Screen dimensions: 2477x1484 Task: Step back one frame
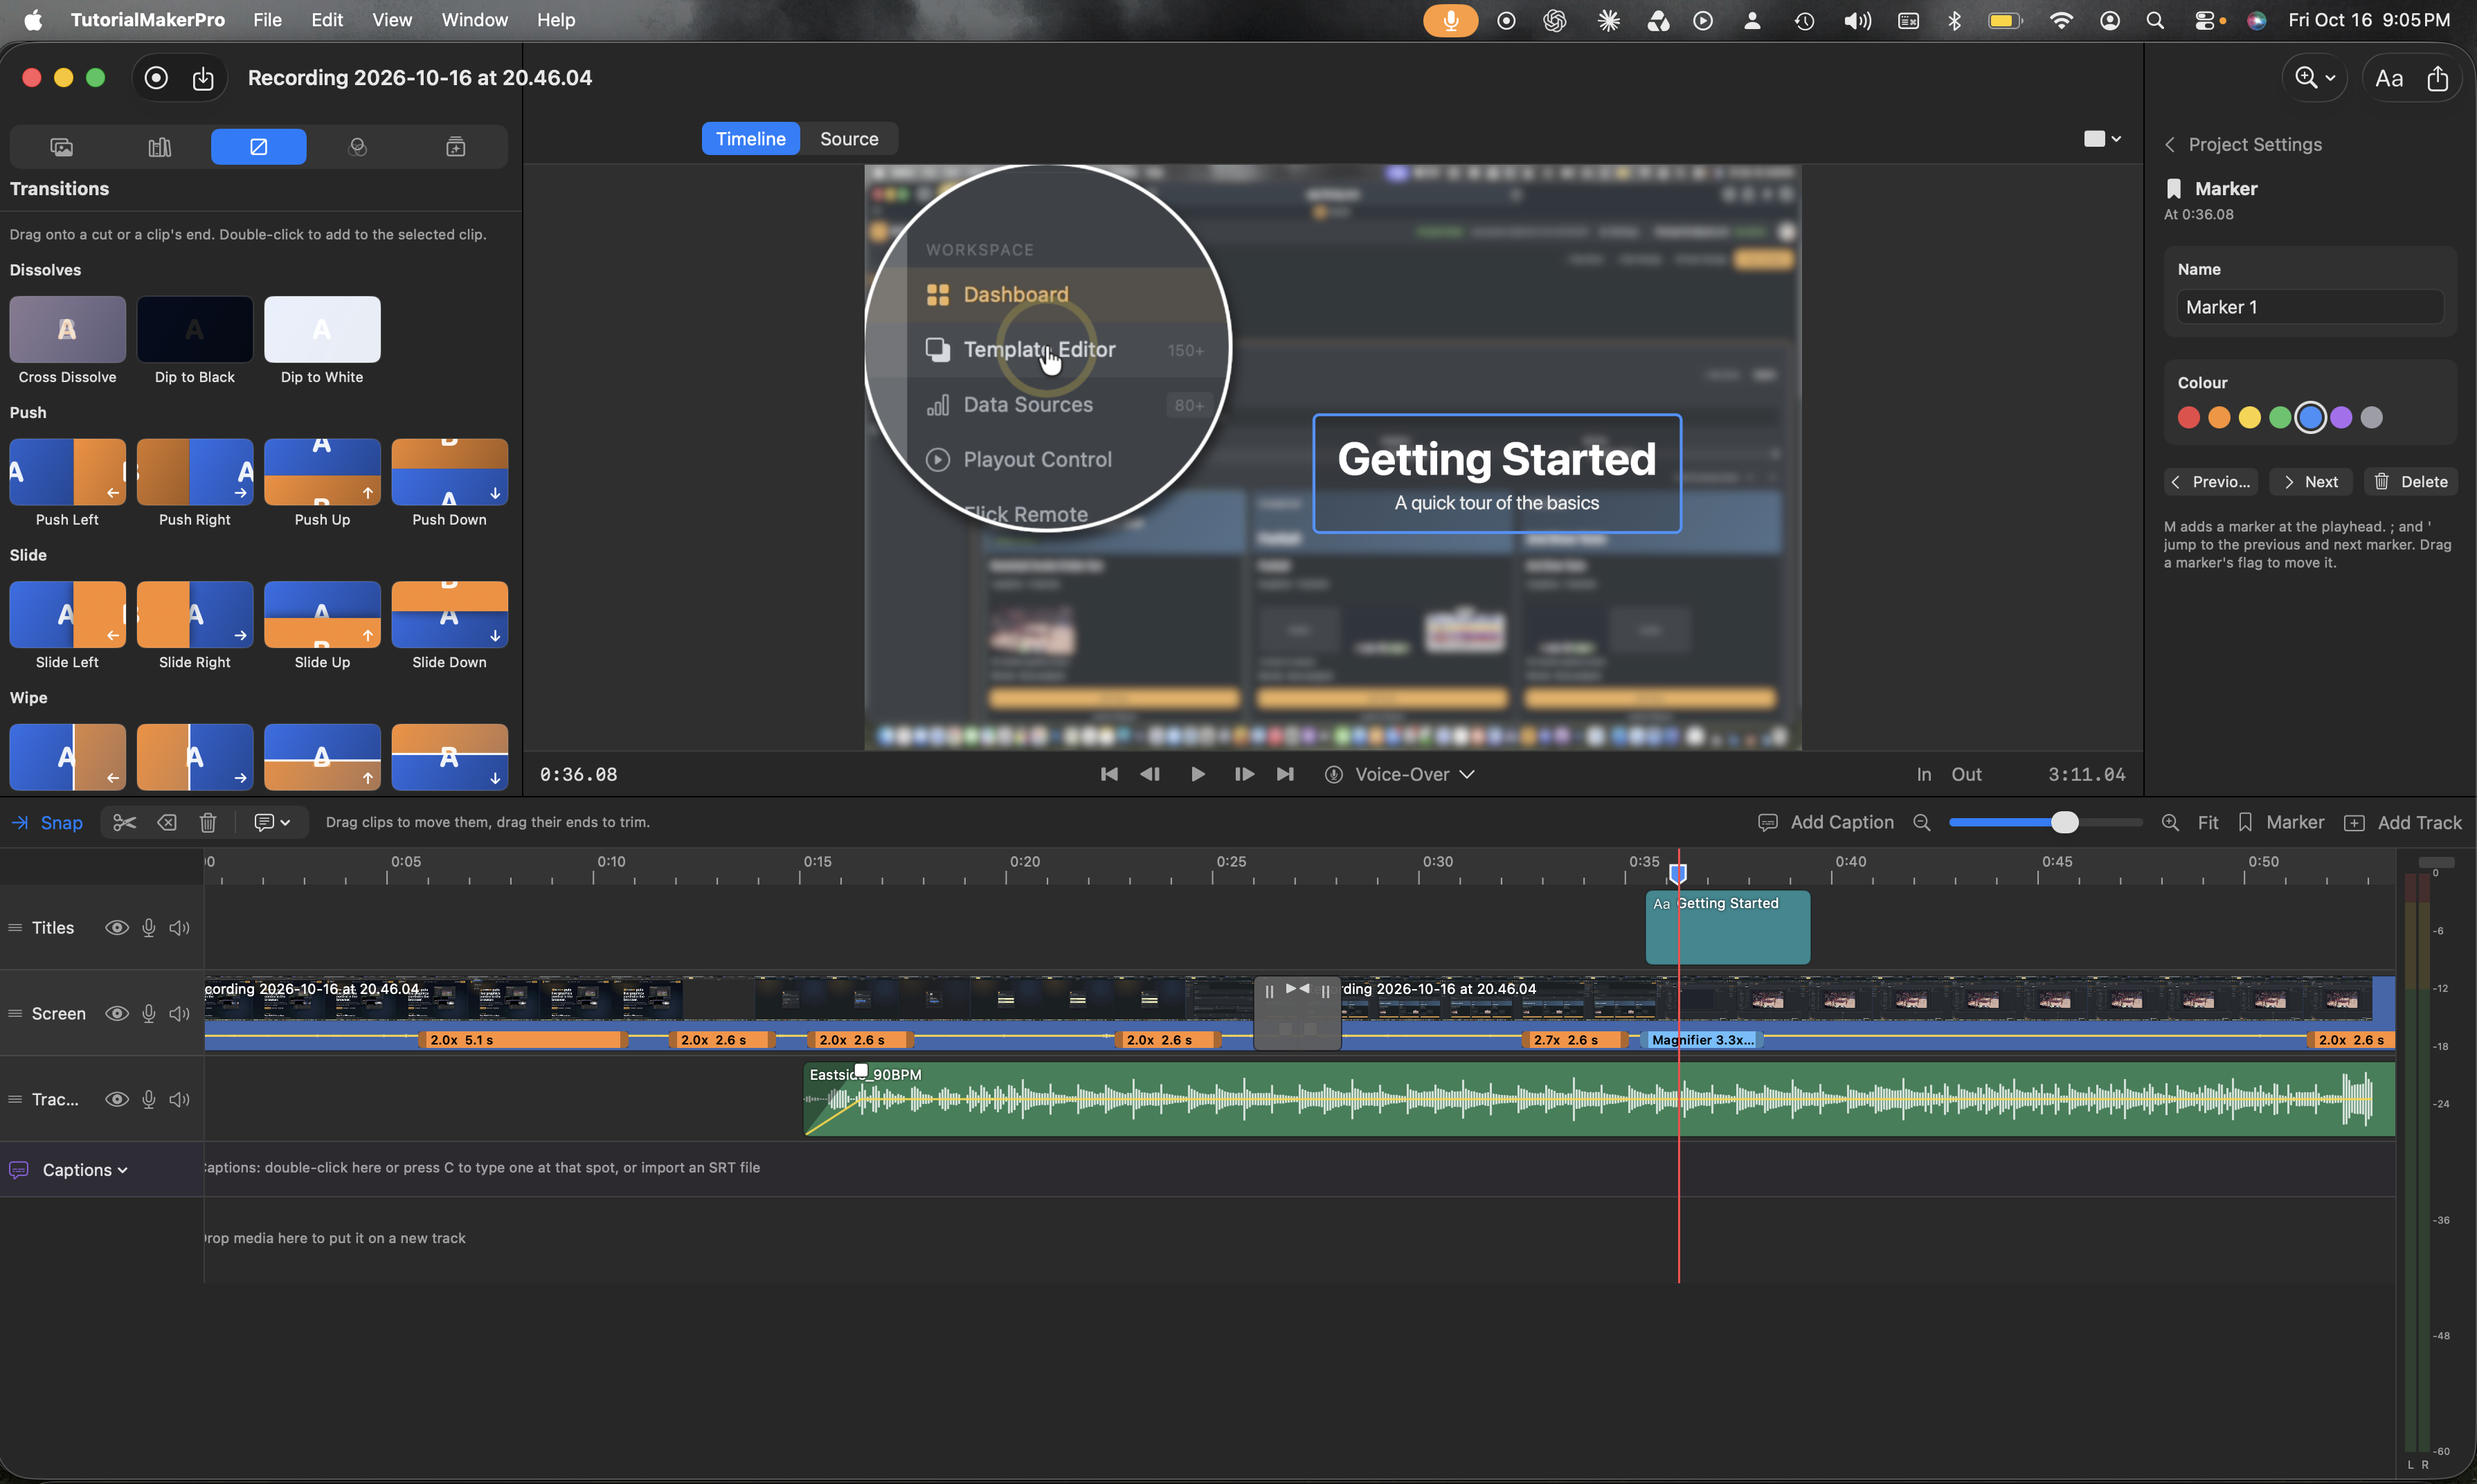point(1150,774)
